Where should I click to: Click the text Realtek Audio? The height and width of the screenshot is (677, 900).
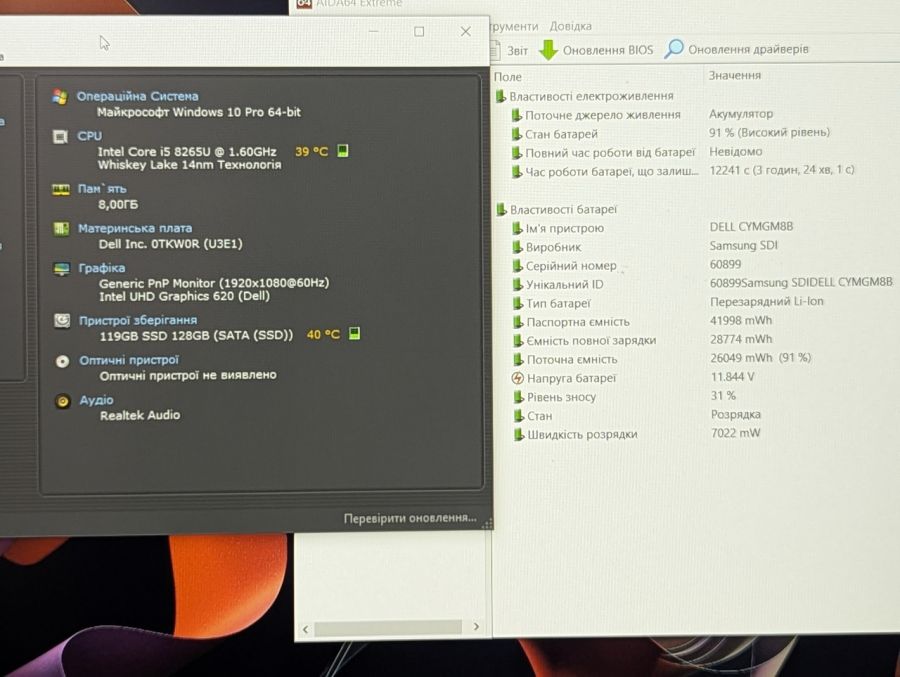click(x=140, y=415)
